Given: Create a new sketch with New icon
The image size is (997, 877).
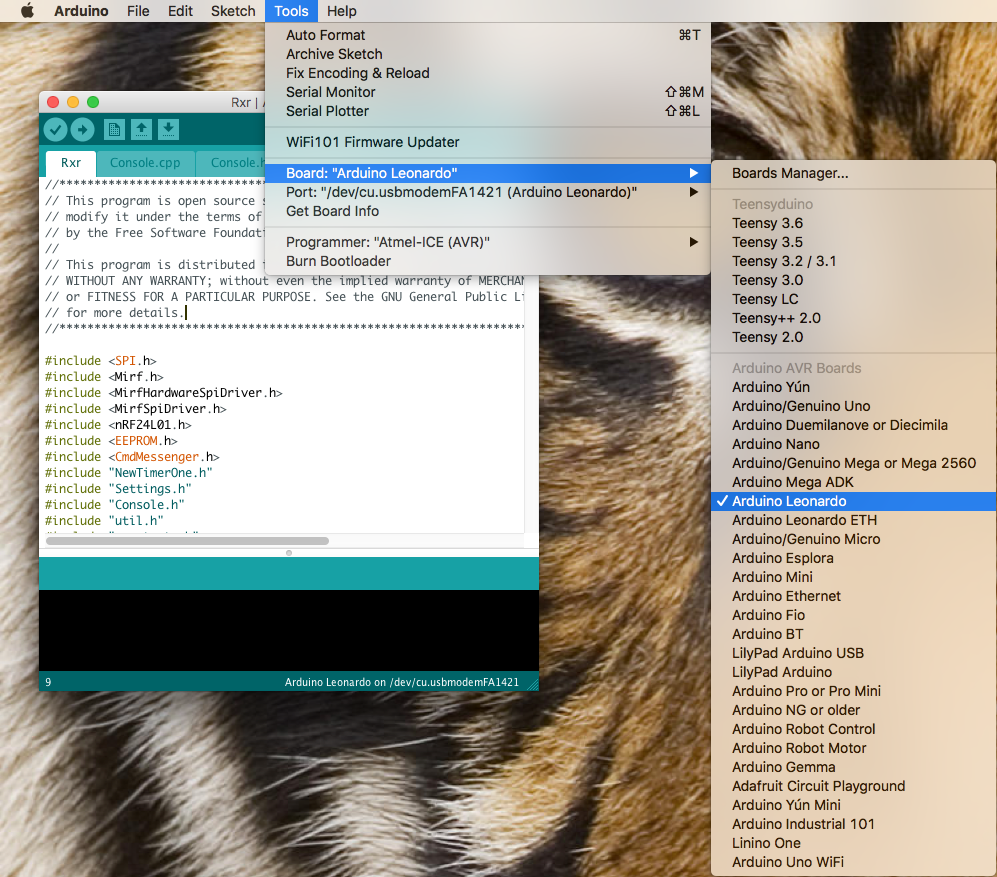Looking at the screenshot, I should point(114,130).
